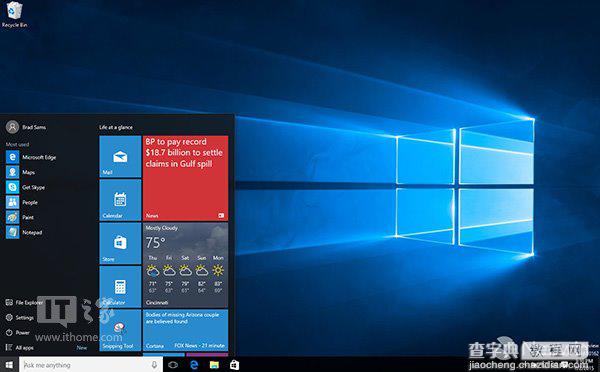600x372 pixels.
Task: Select Get Skype in the Start menu
Action: tap(26, 187)
